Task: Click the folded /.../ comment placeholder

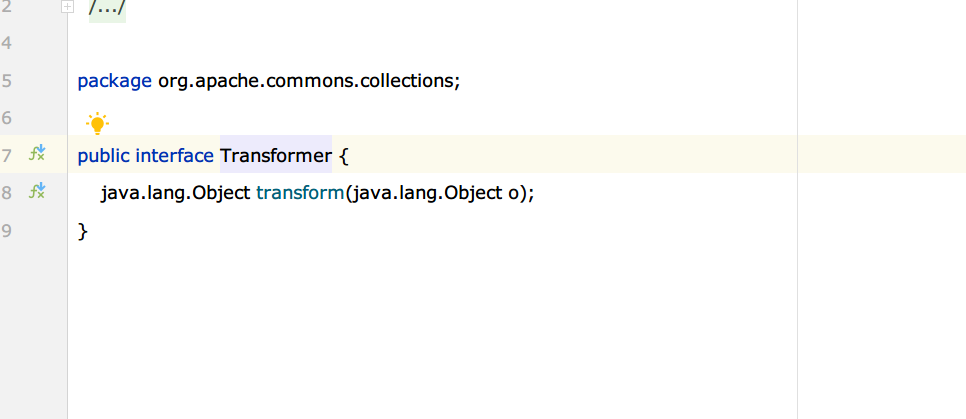Action: pyautogui.click(x=107, y=8)
